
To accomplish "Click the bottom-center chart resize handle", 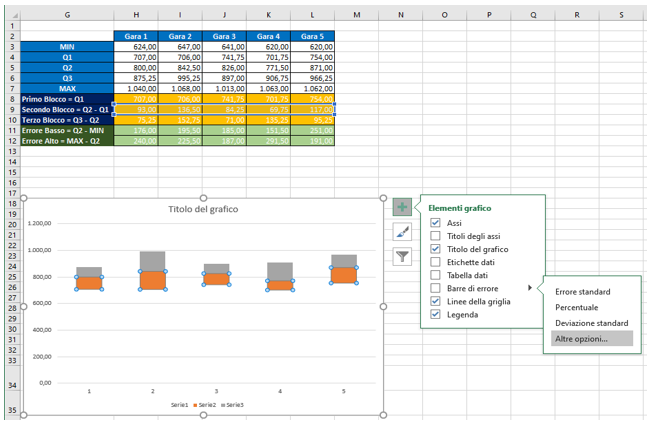I will tap(204, 414).
